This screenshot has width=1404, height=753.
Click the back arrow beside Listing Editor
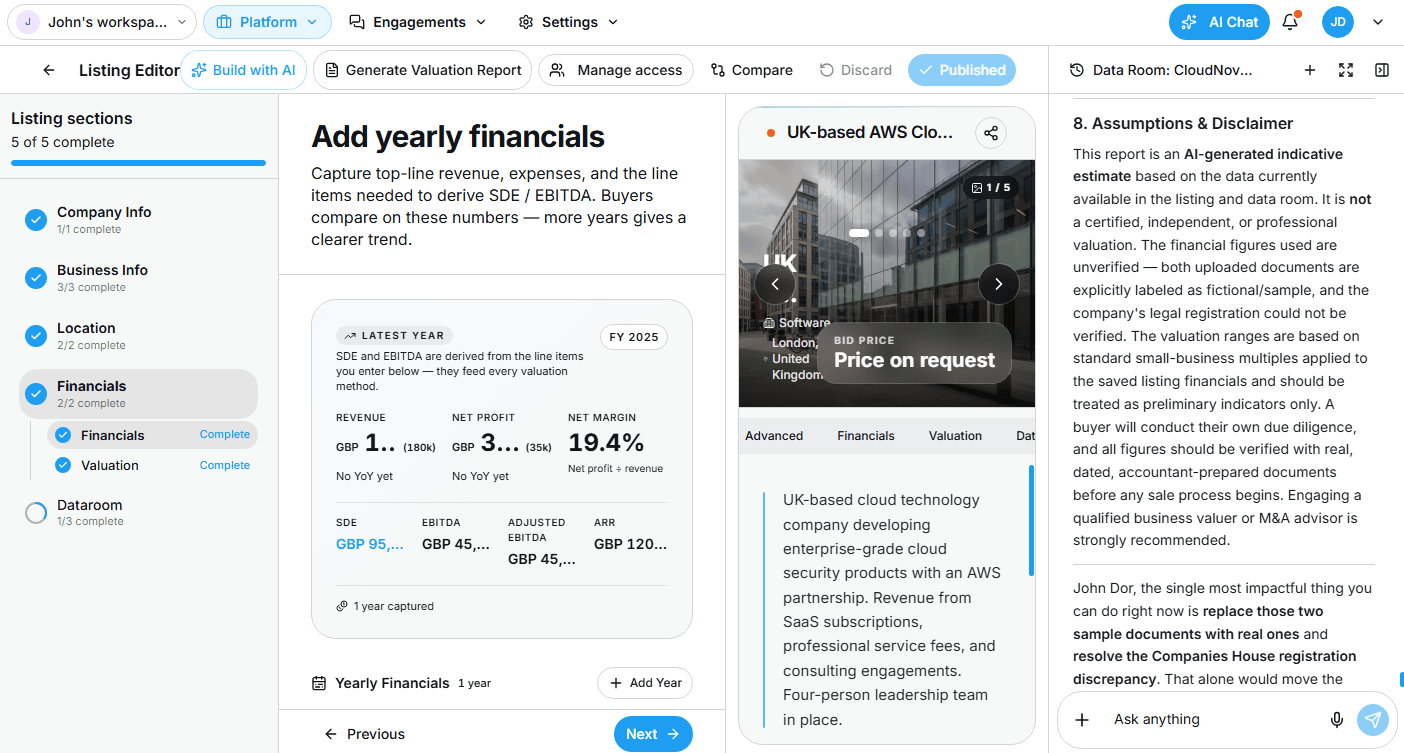point(49,70)
